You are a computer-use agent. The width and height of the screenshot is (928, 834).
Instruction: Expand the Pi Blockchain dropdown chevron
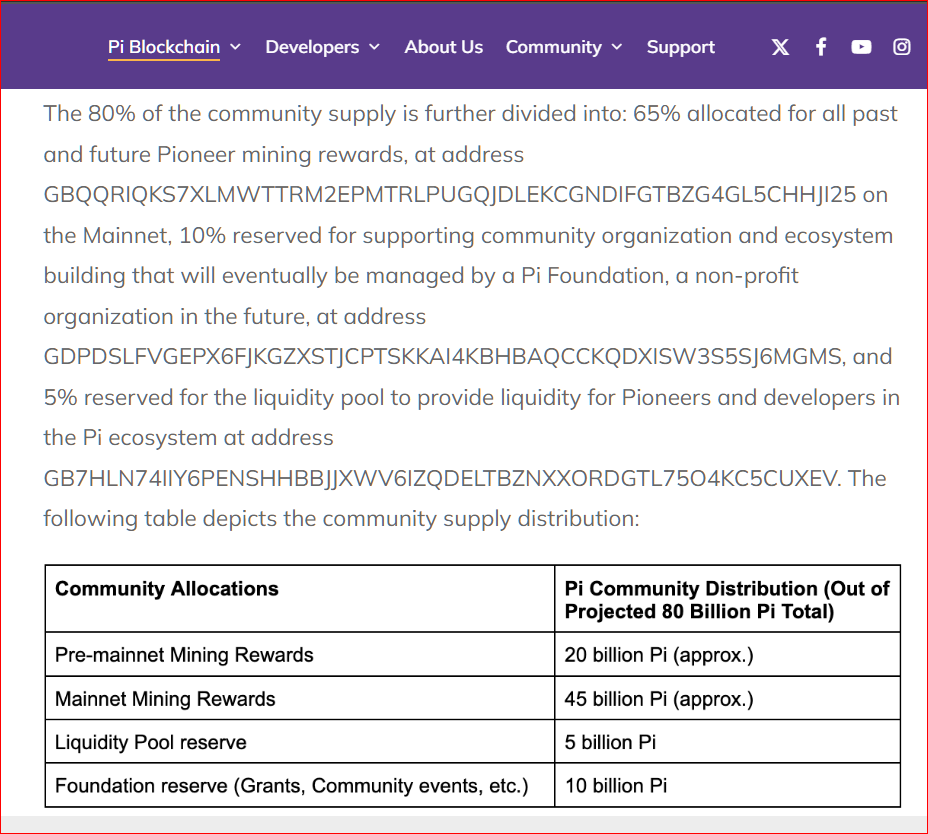pyautogui.click(x=236, y=47)
